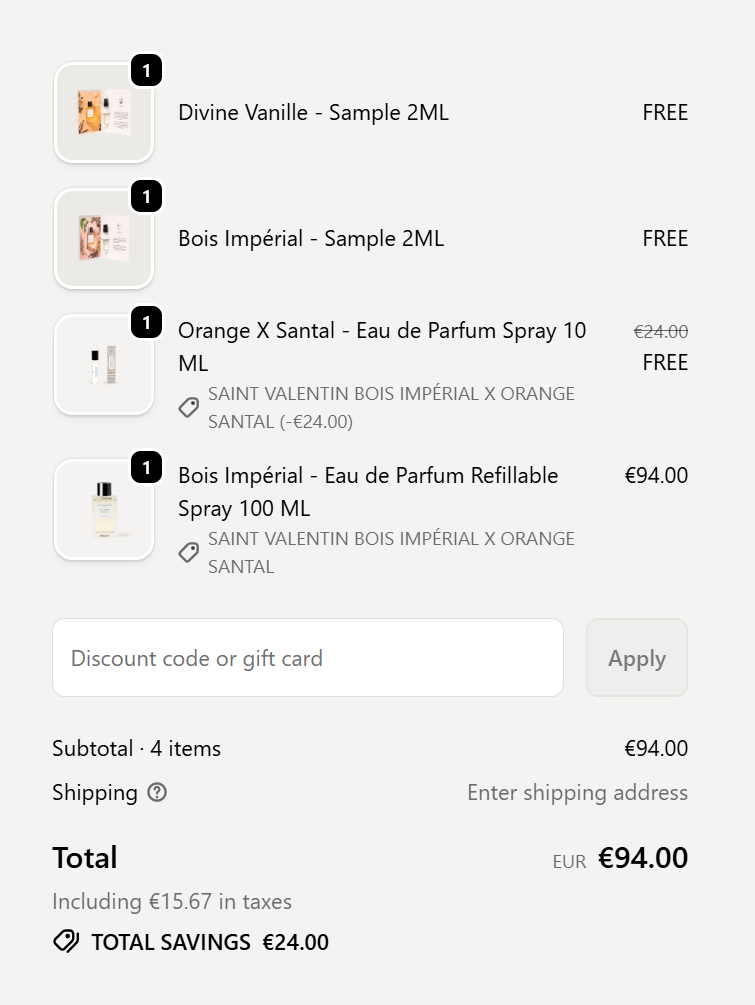
Task: Click the quantity badge on Divine Vanille sample
Action: pyautogui.click(x=147, y=71)
